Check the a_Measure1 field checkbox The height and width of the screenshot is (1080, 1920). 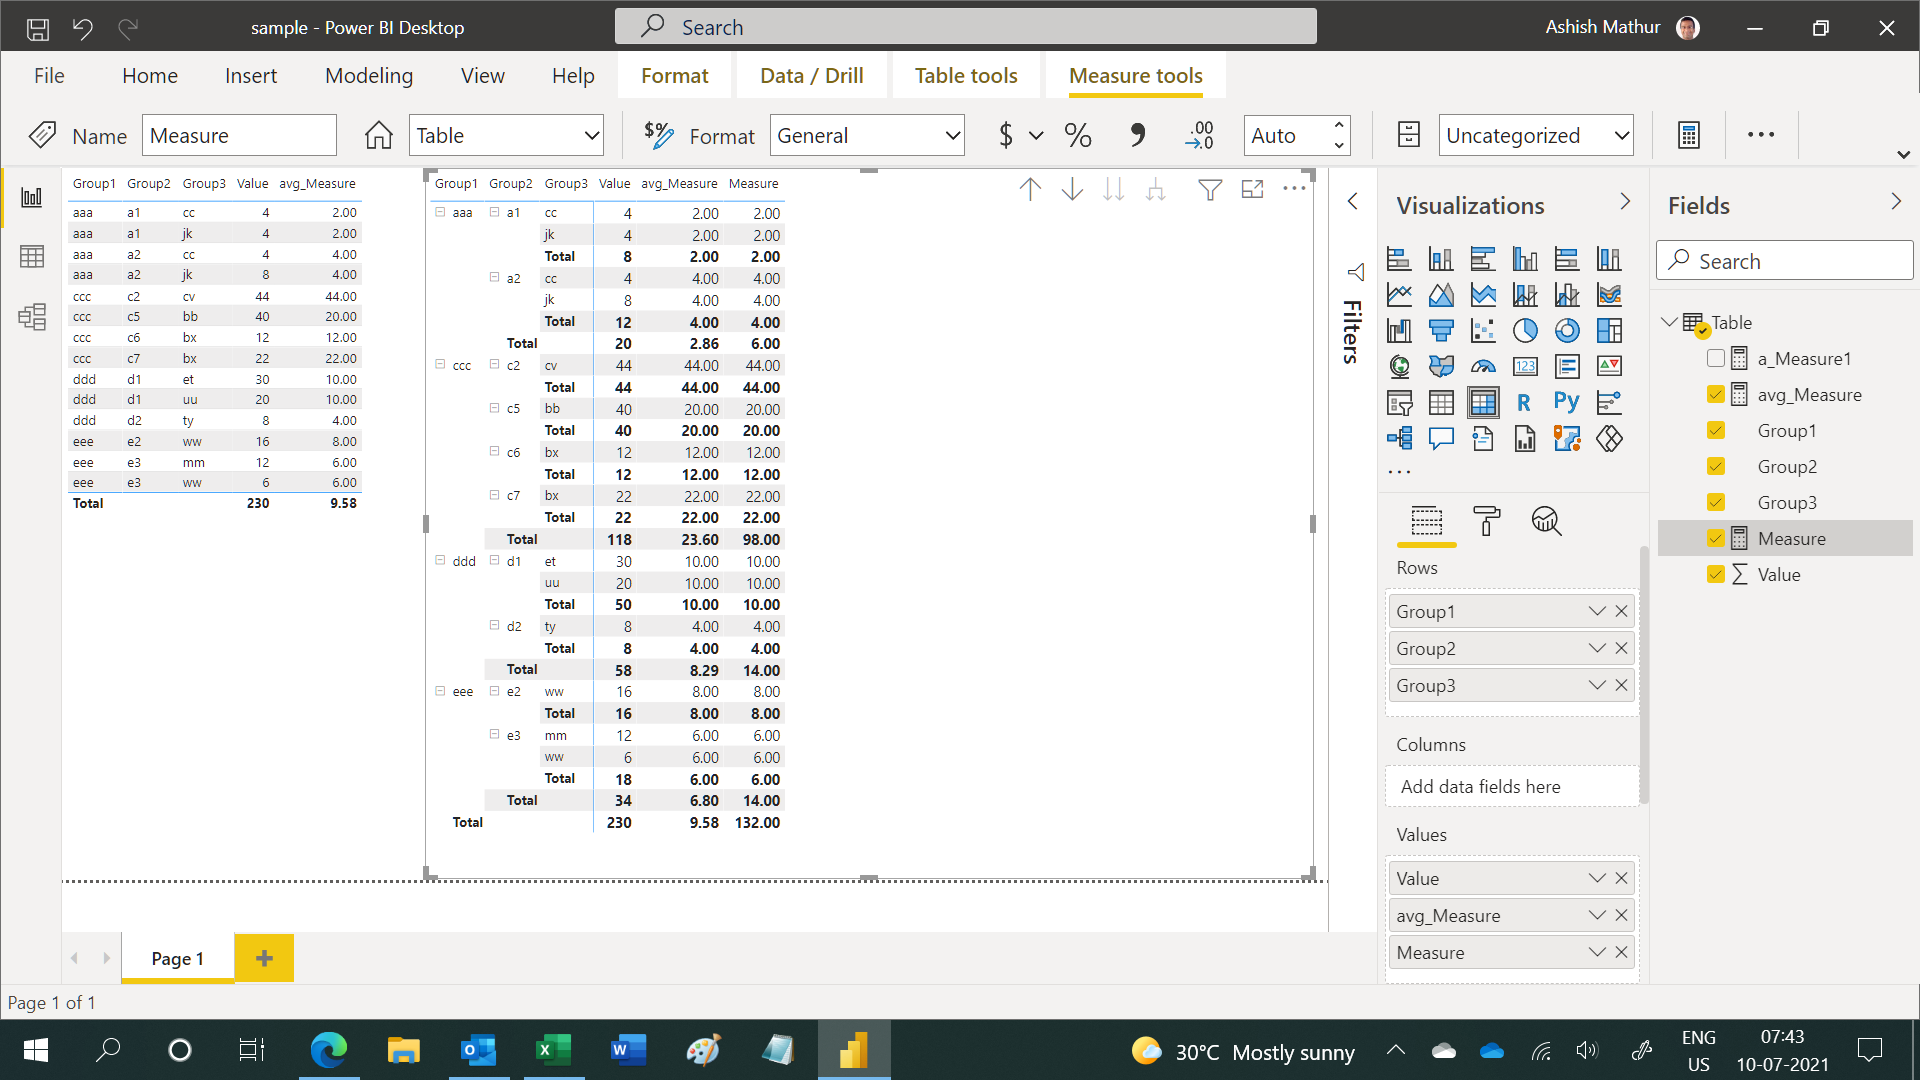pos(1716,359)
